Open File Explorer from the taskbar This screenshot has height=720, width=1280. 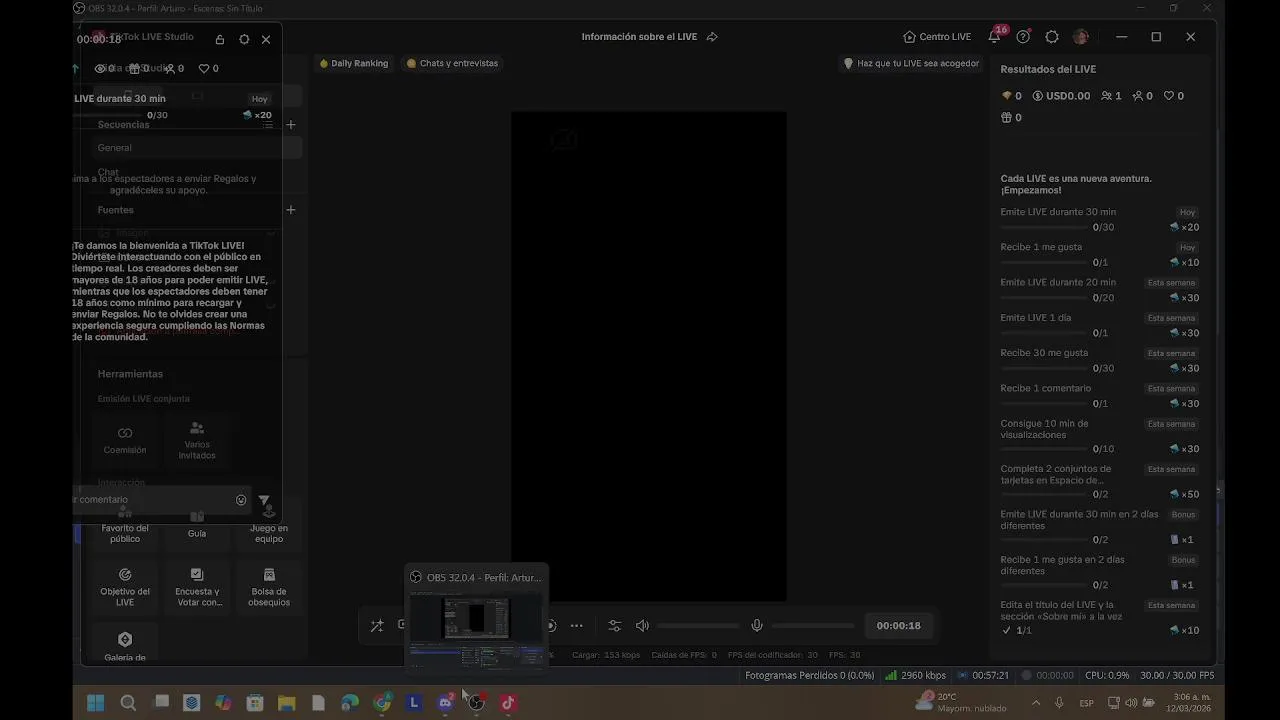pos(286,703)
